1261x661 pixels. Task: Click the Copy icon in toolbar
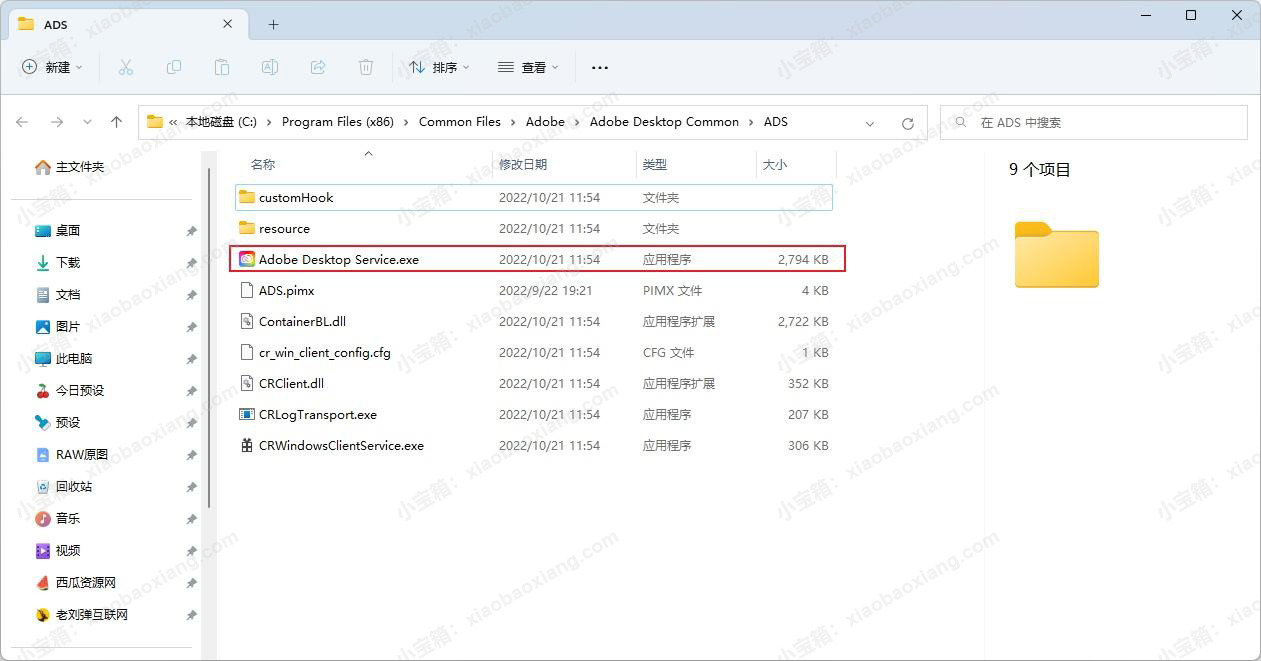click(174, 67)
